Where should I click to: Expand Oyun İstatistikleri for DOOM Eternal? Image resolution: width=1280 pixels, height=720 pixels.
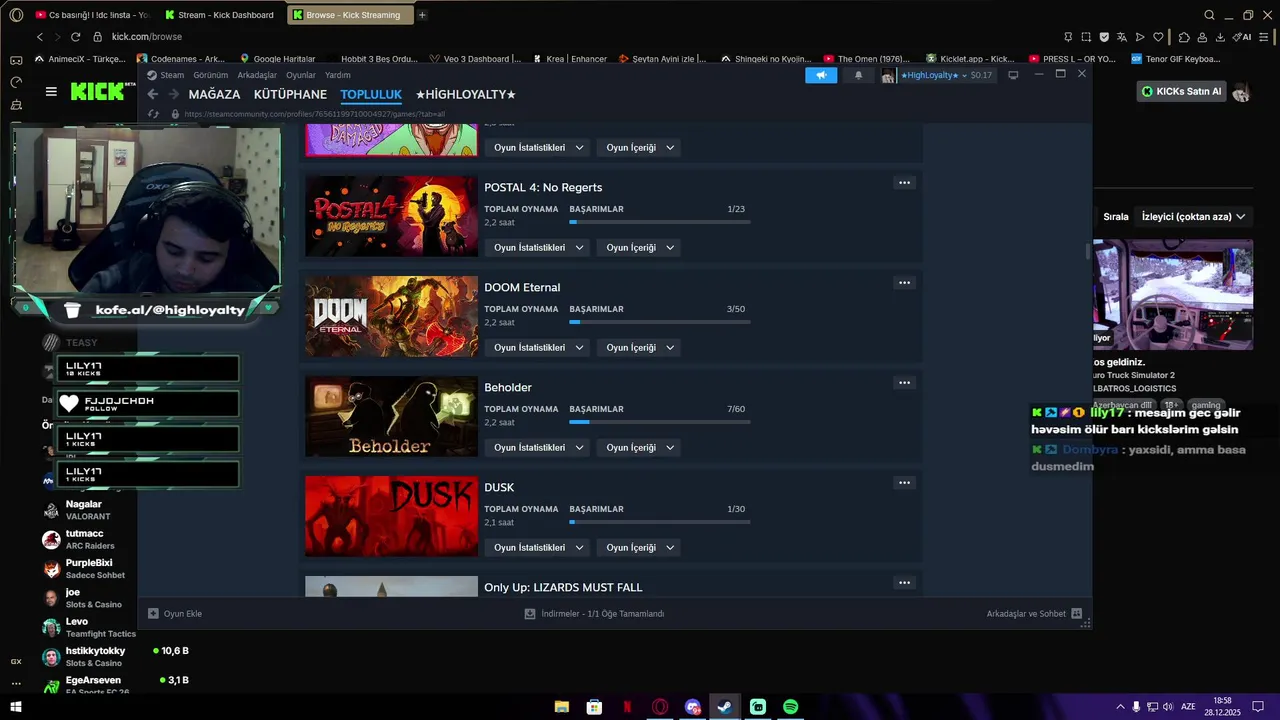point(539,347)
